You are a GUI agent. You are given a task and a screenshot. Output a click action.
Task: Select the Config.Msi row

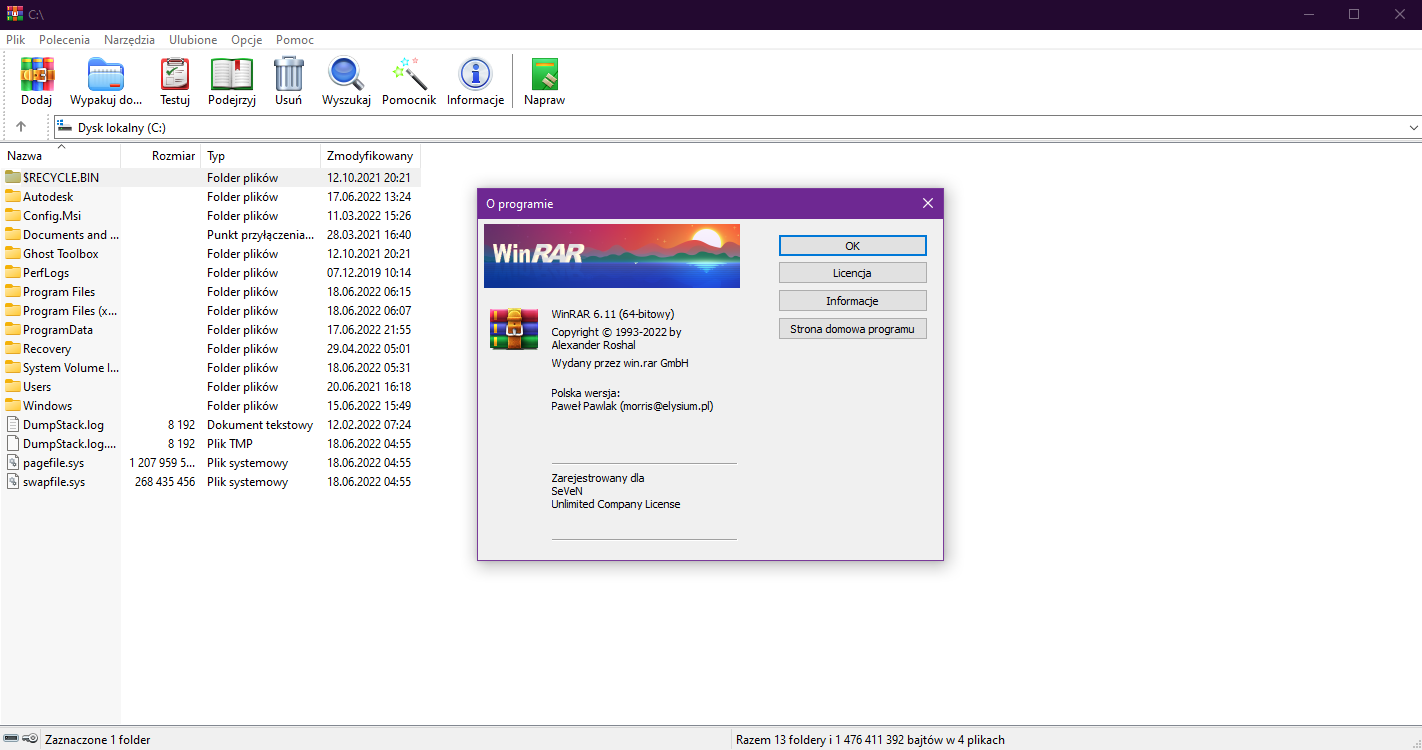point(210,216)
